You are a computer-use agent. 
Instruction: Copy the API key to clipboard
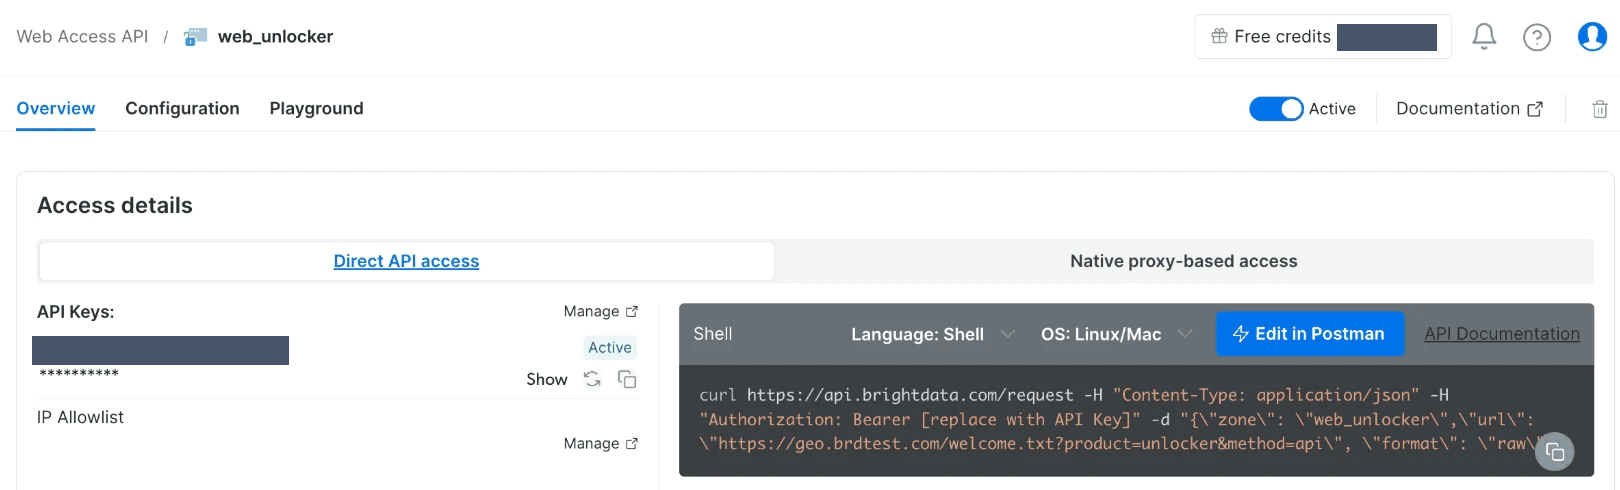click(x=627, y=379)
